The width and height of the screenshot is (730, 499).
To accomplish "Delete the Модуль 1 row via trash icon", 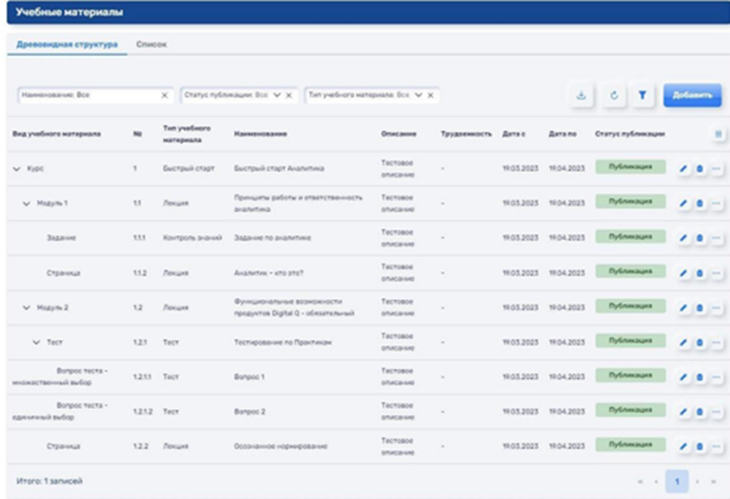I will coord(700,203).
